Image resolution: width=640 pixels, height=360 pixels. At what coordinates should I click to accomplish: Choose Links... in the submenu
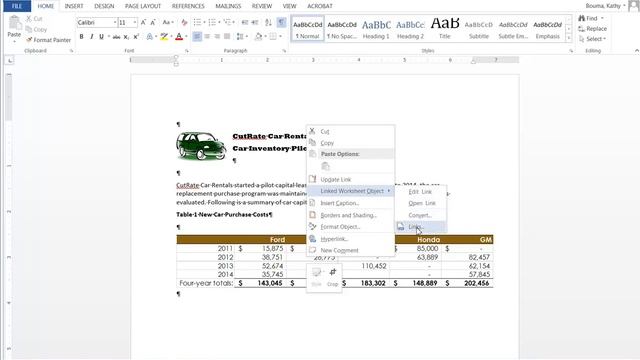click(421, 227)
